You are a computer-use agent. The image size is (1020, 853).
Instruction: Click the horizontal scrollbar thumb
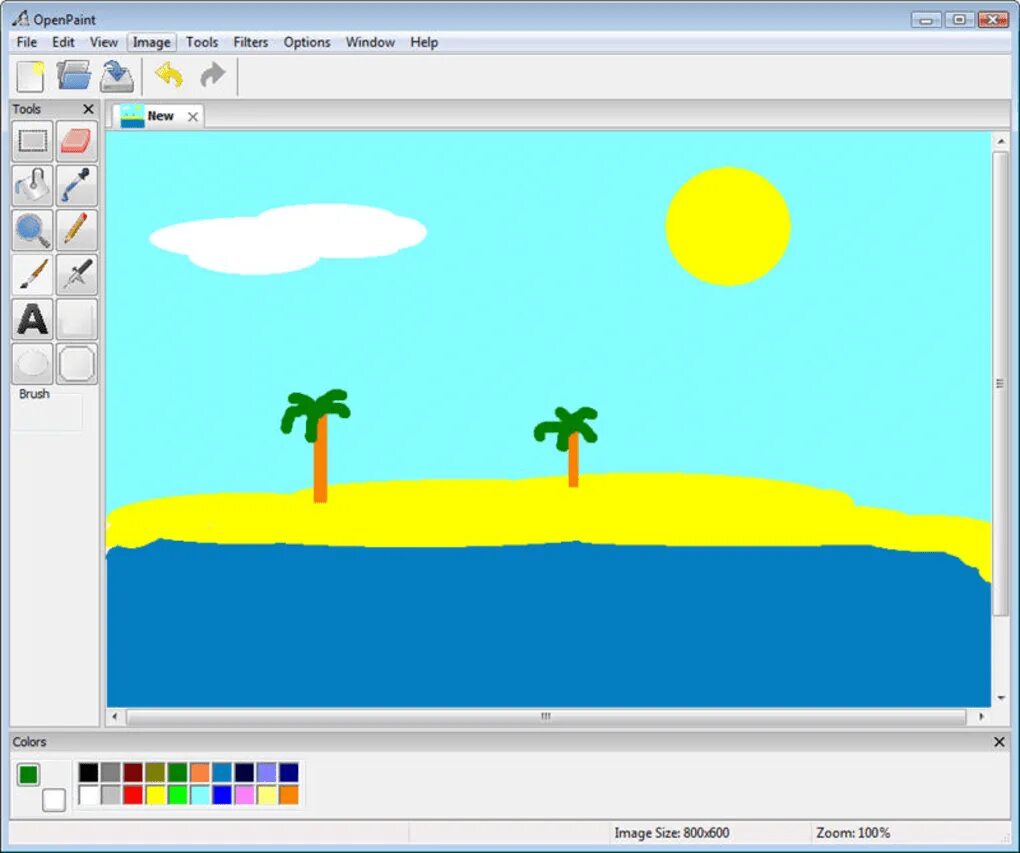coord(546,716)
